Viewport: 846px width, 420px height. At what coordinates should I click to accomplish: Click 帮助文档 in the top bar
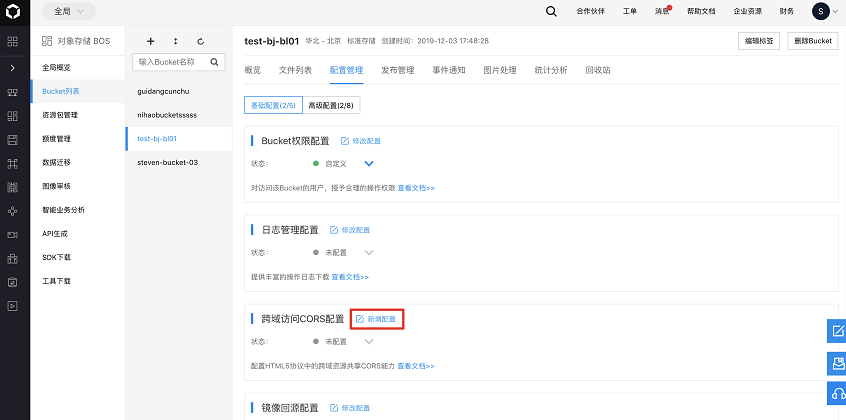tap(701, 11)
